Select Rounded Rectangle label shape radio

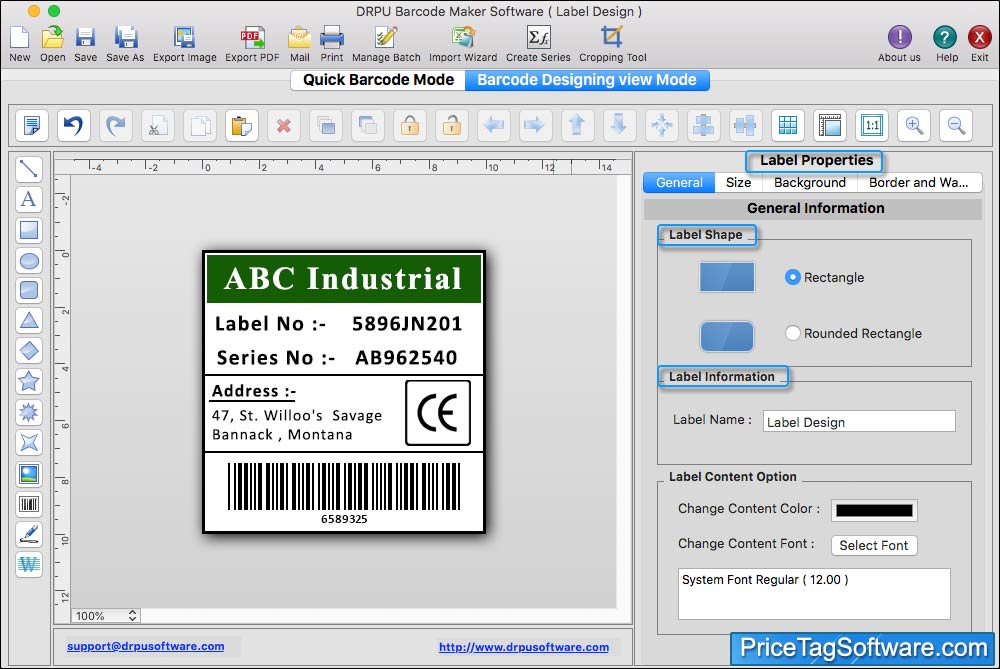792,333
